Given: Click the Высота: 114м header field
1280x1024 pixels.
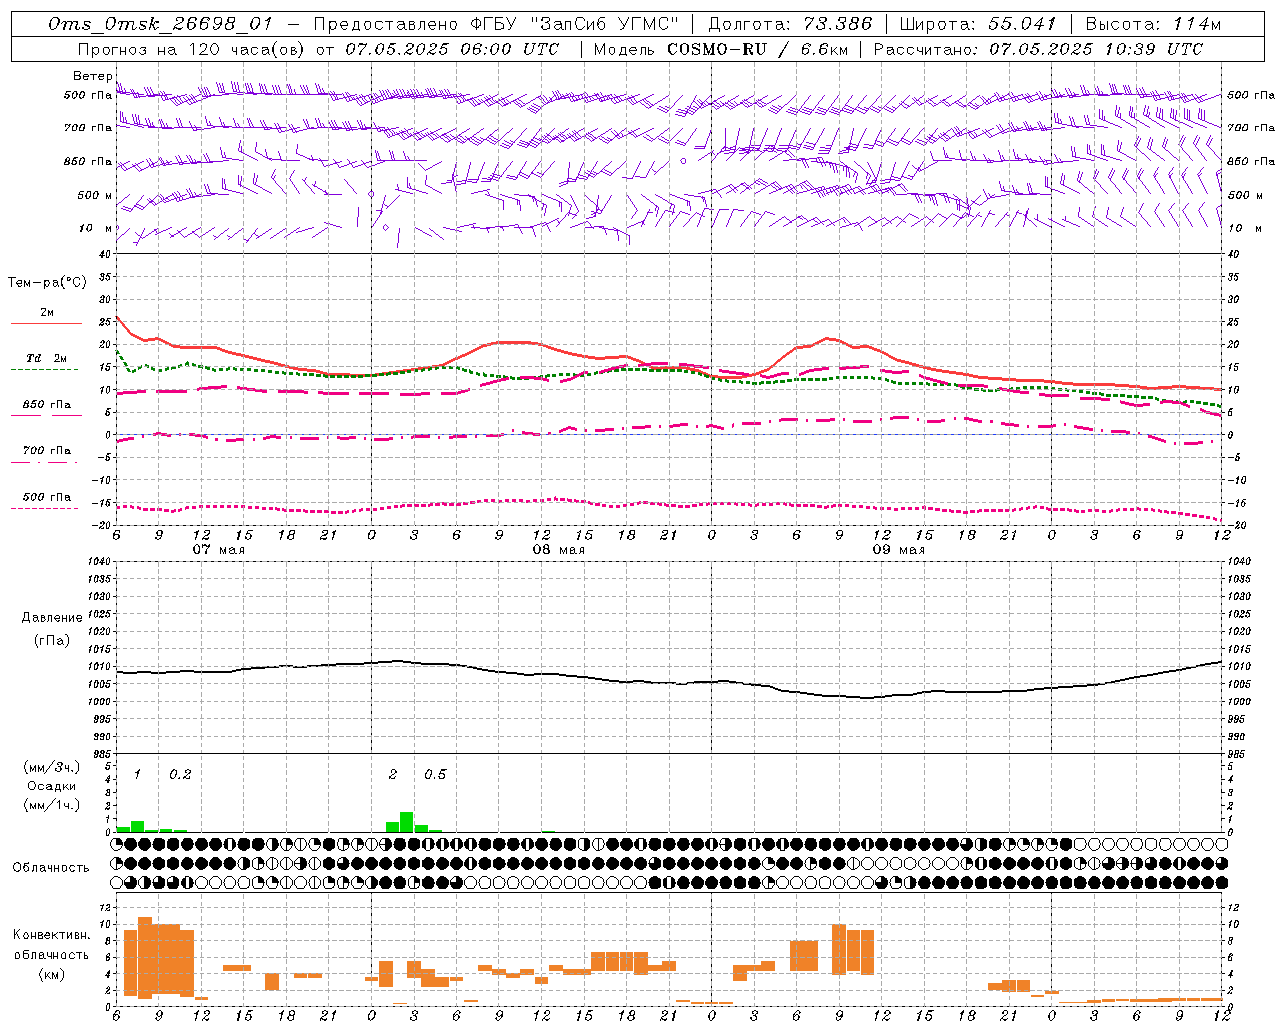Looking at the screenshot, I should [x=1153, y=24].
